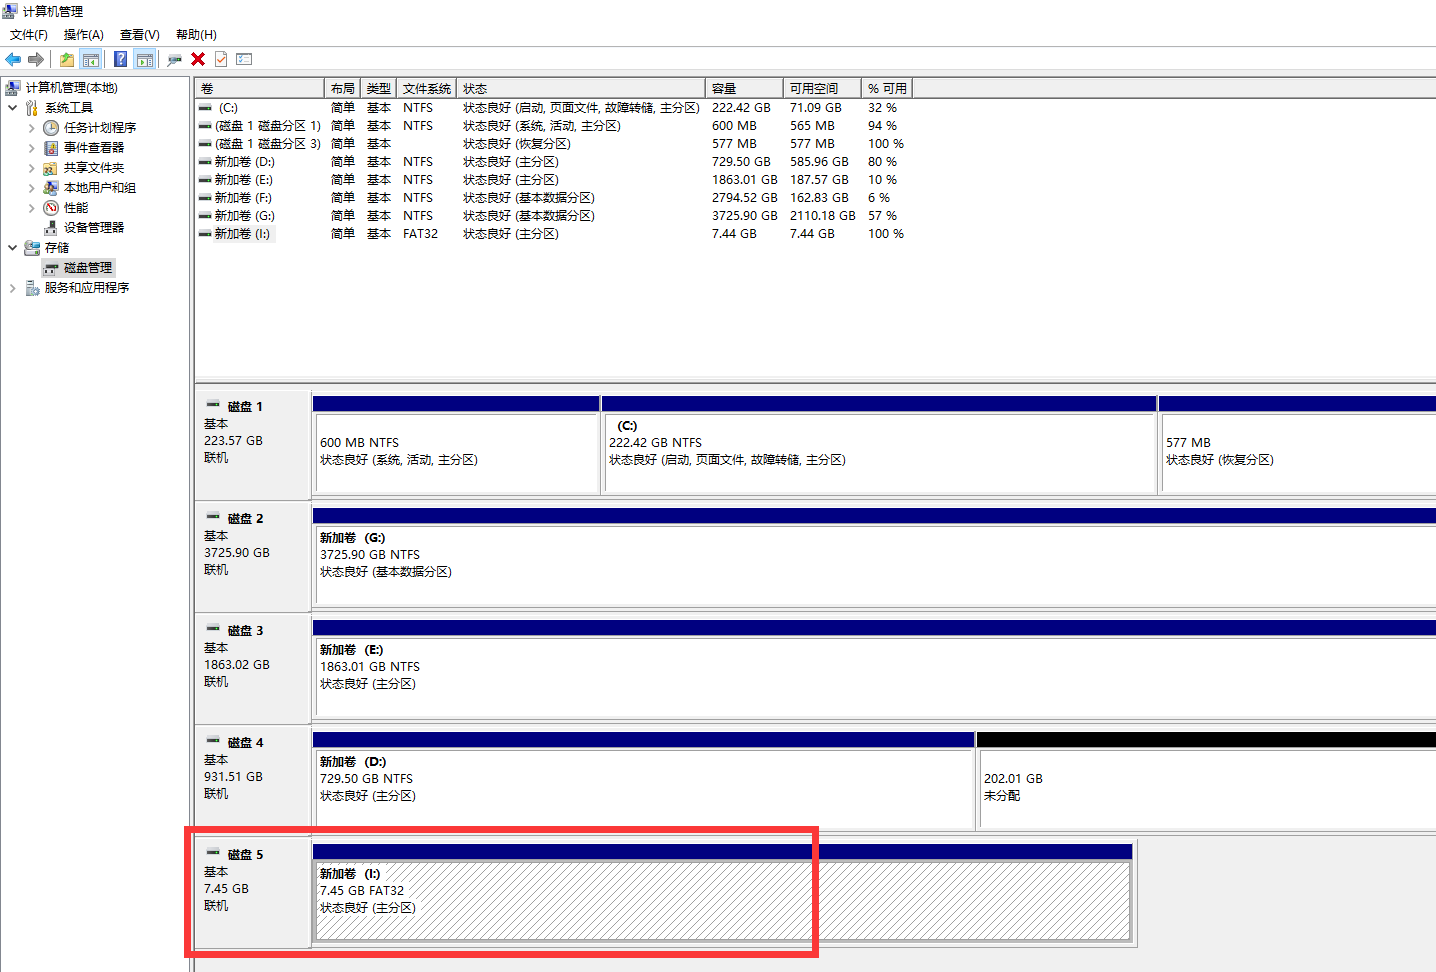Expand the 事件查看器 tree node
The image size is (1436, 972).
click(31, 148)
